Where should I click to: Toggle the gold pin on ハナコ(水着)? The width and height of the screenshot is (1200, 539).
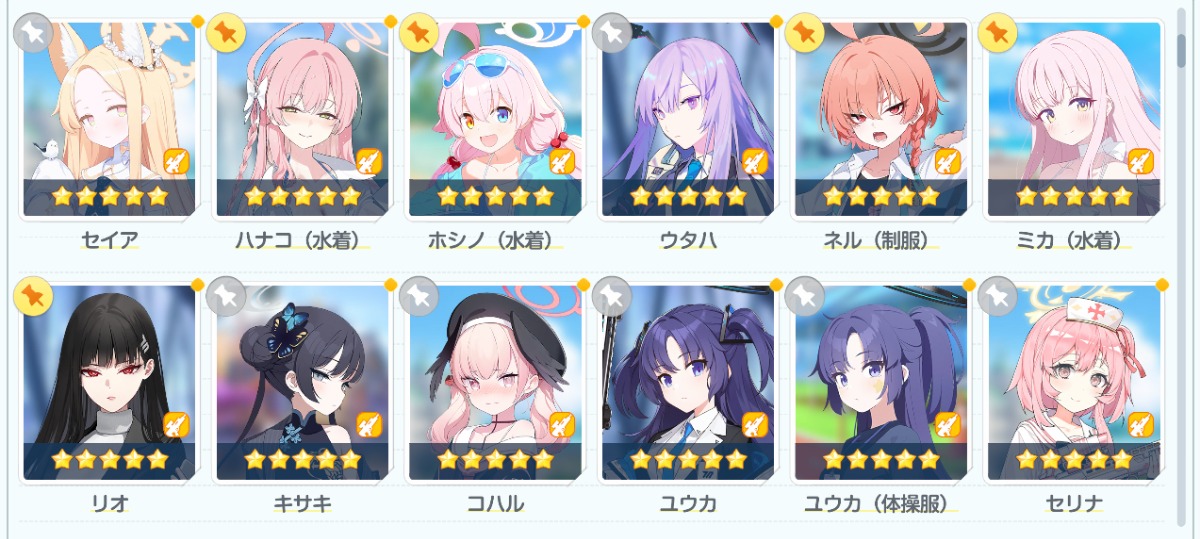[226, 33]
